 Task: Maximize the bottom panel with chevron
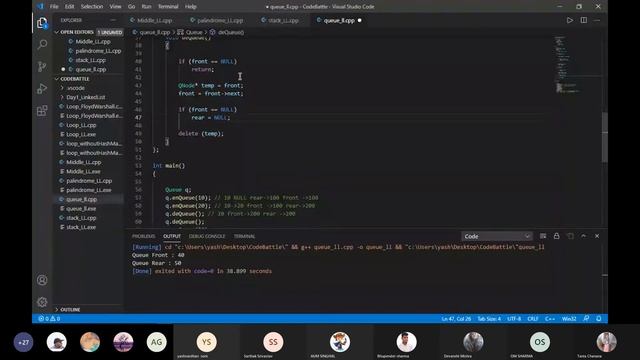tap(584, 236)
